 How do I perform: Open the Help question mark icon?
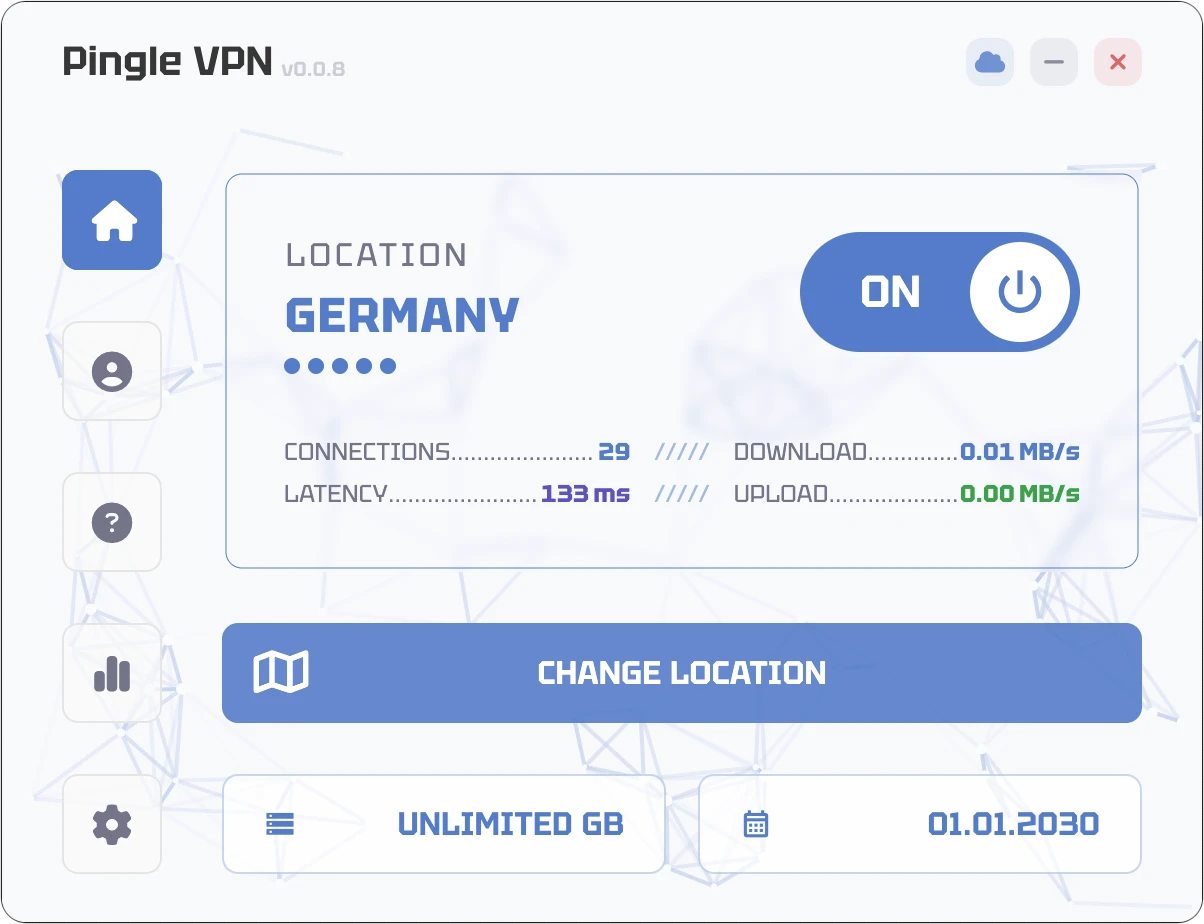pos(111,522)
